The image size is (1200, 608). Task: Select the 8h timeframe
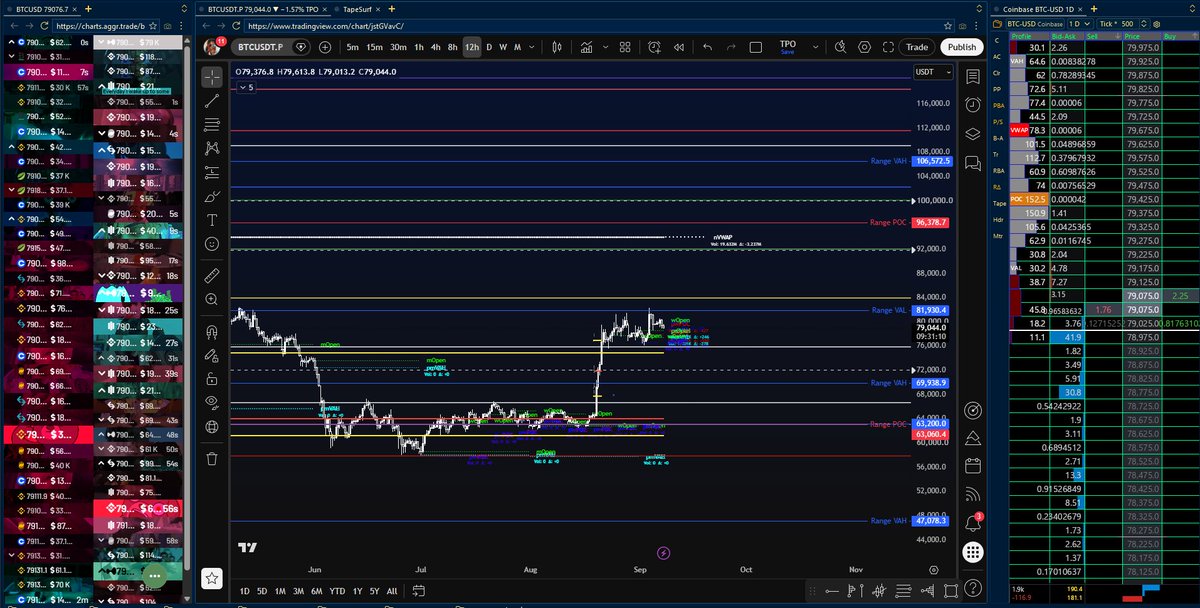click(x=452, y=47)
